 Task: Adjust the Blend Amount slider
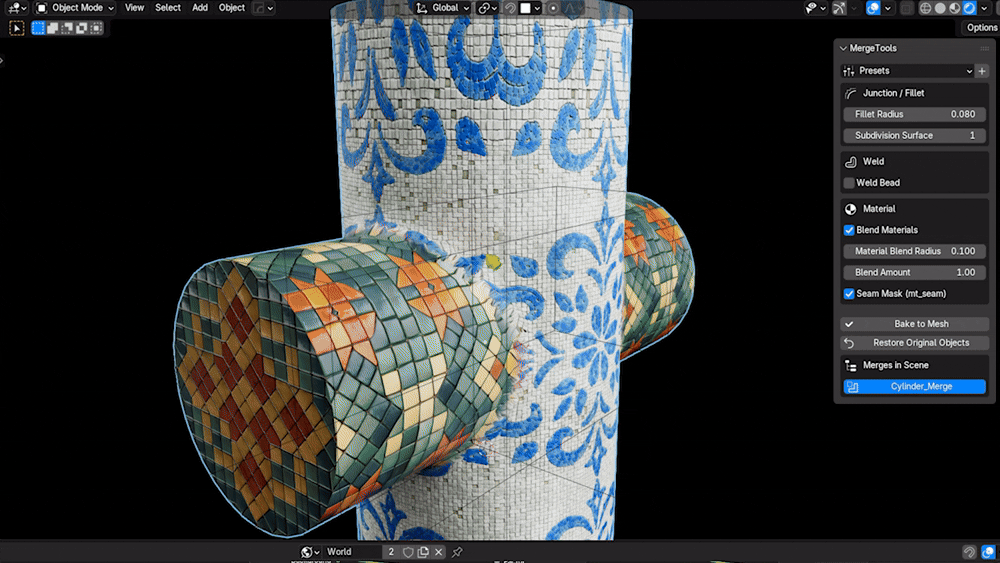point(915,272)
